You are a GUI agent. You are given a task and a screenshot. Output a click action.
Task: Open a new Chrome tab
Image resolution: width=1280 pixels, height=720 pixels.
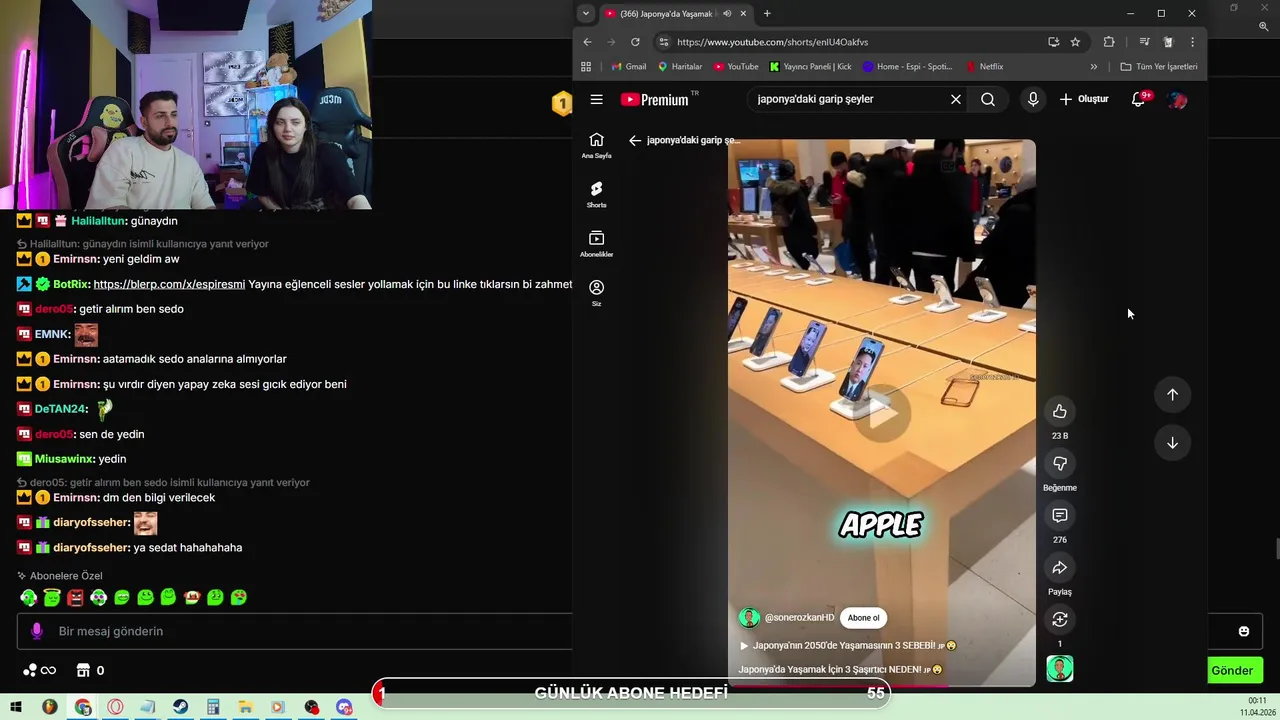pyautogui.click(x=767, y=14)
